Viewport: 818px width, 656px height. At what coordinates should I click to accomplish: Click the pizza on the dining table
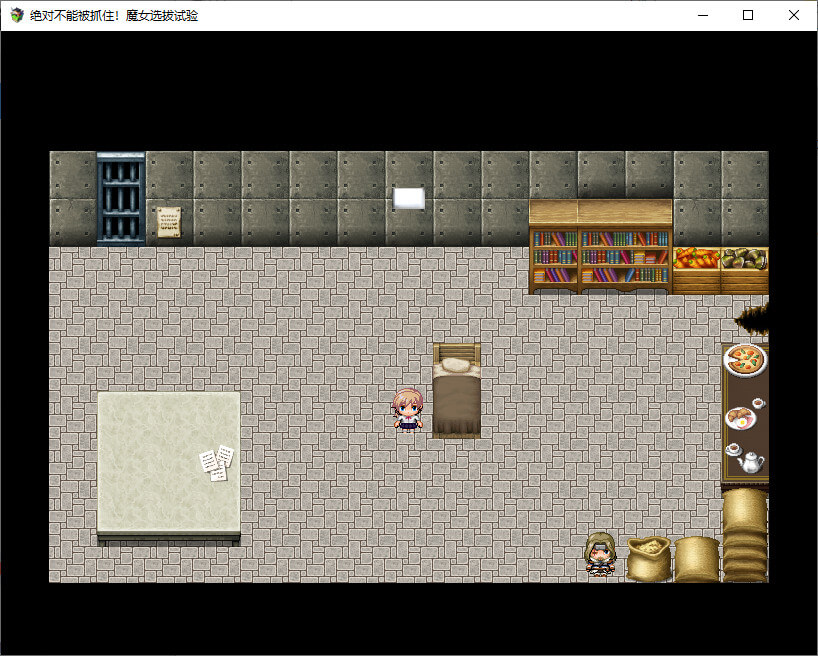pyautogui.click(x=744, y=359)
